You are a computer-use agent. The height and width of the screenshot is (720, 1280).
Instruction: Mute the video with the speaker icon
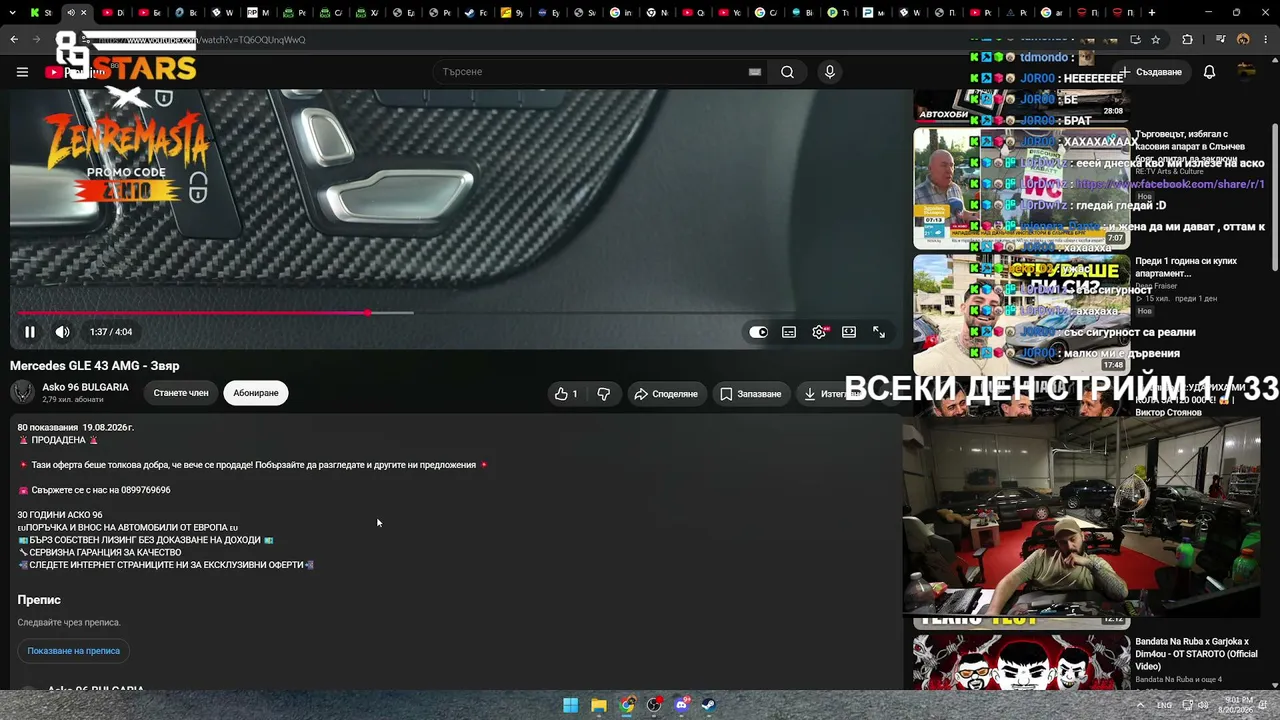click(x=62, y=332)
